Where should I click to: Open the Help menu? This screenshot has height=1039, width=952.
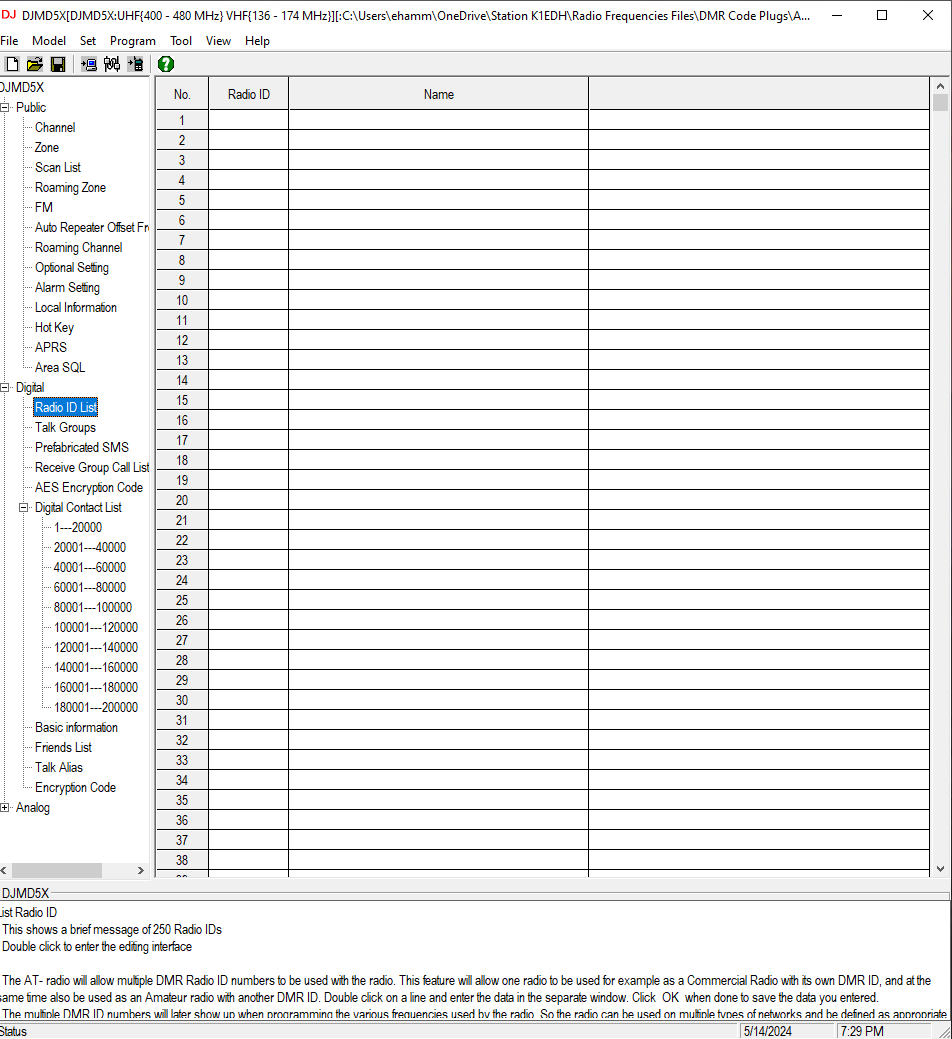tap(257, 41)
